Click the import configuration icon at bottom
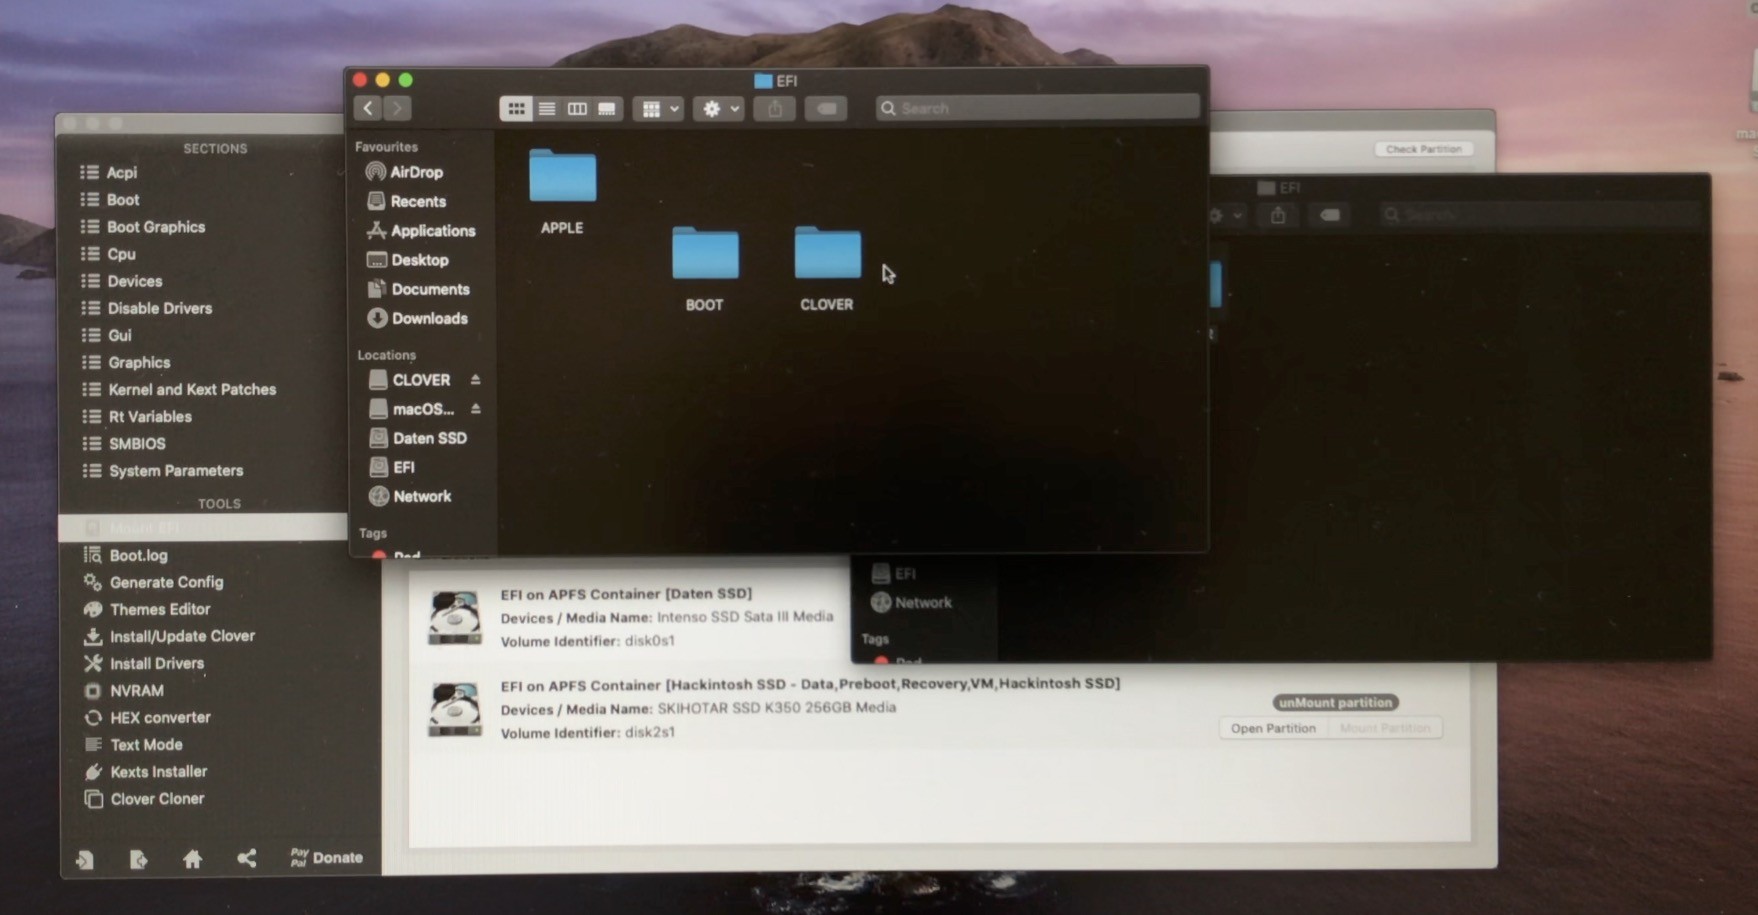 point(85,859)
